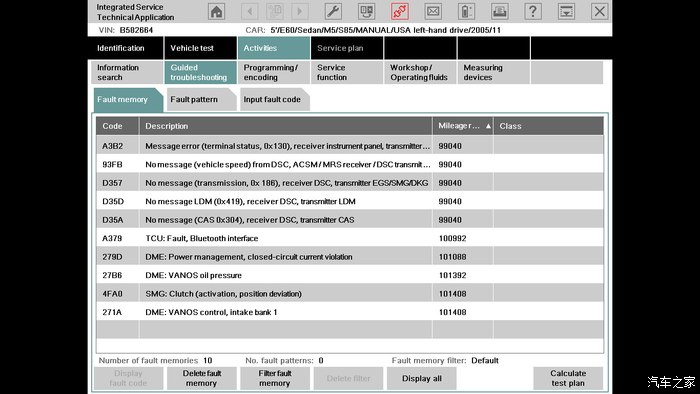700x394 pixels.
Task: Click mileage value 100992
Action: point(452,238)
